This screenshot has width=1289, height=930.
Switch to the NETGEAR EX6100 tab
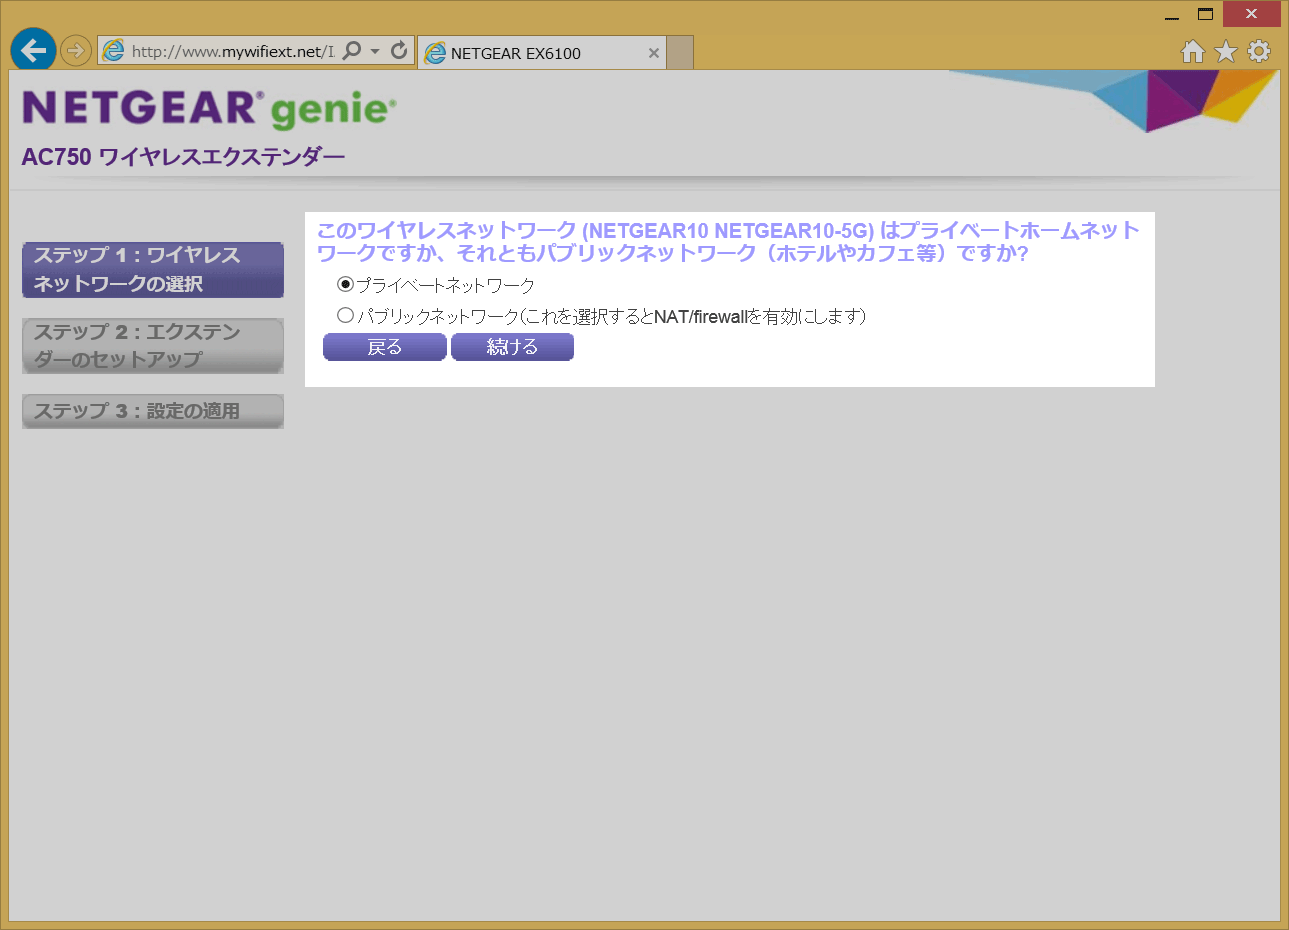point(530,53)
